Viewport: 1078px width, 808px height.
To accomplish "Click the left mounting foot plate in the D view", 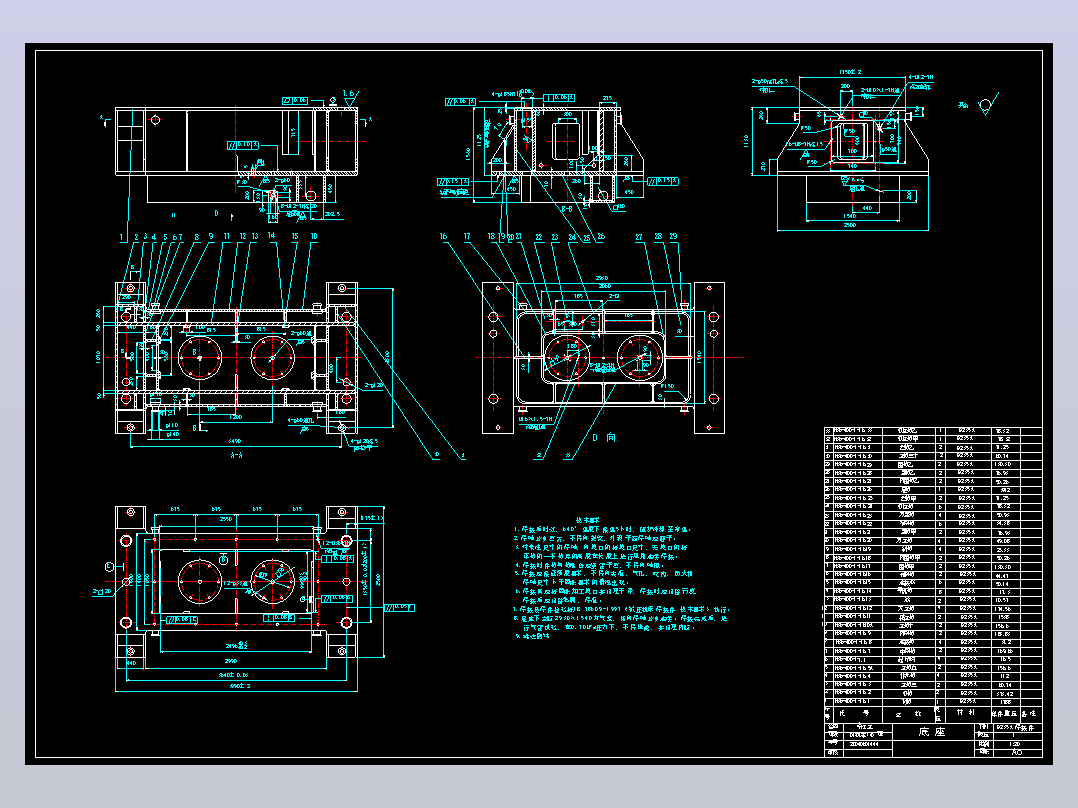I will point(498,358).
